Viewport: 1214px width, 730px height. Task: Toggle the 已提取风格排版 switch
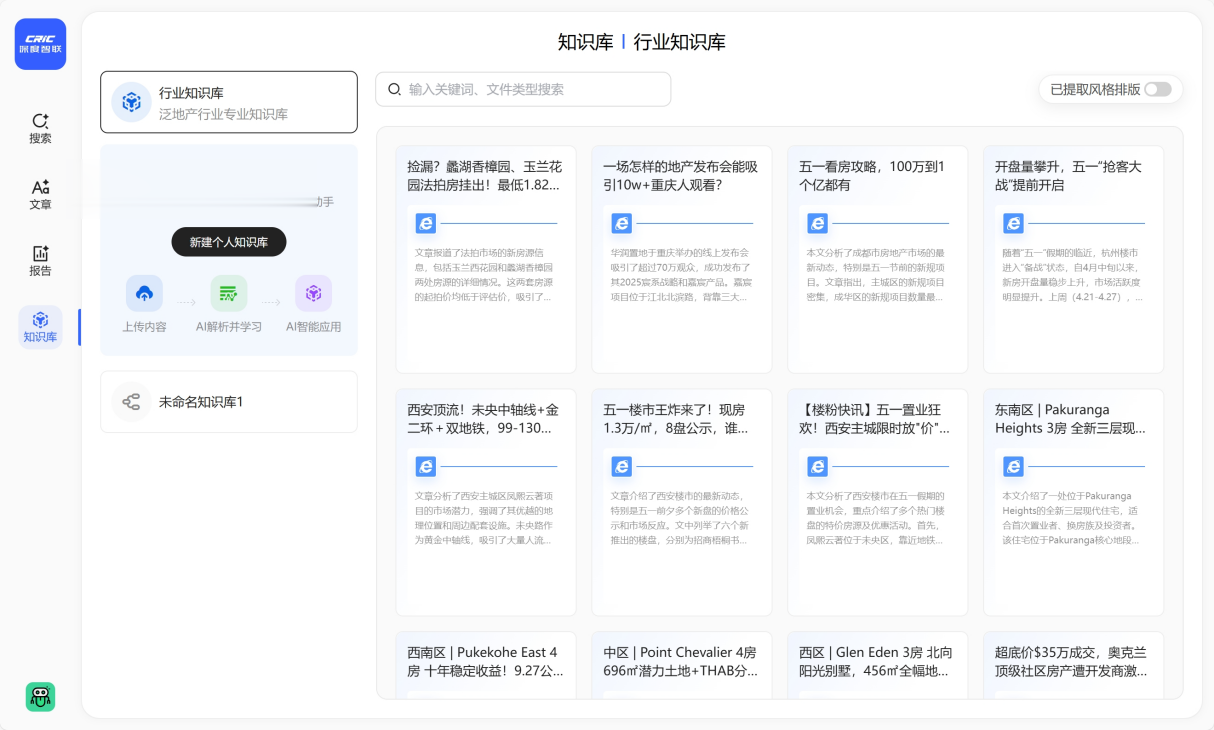pyautogui.click(x=1157, y=89)
